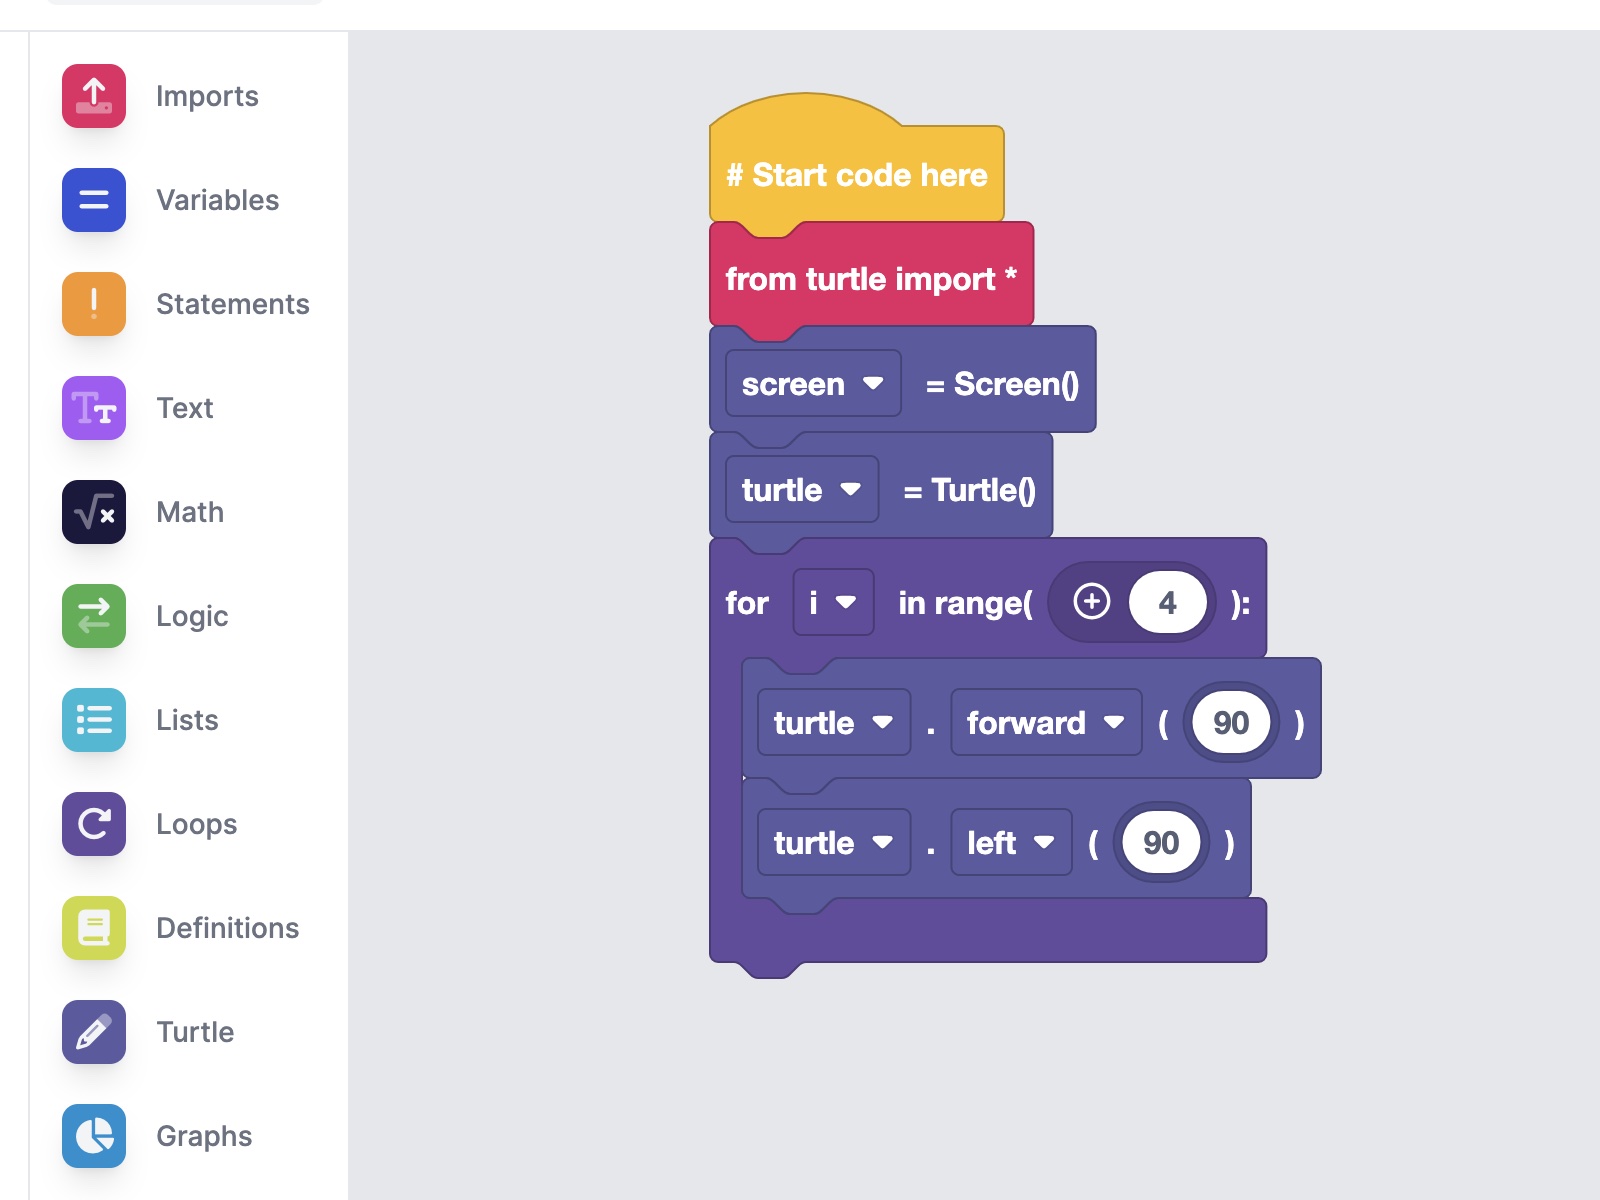Select the Start code here block

(857, 174)
